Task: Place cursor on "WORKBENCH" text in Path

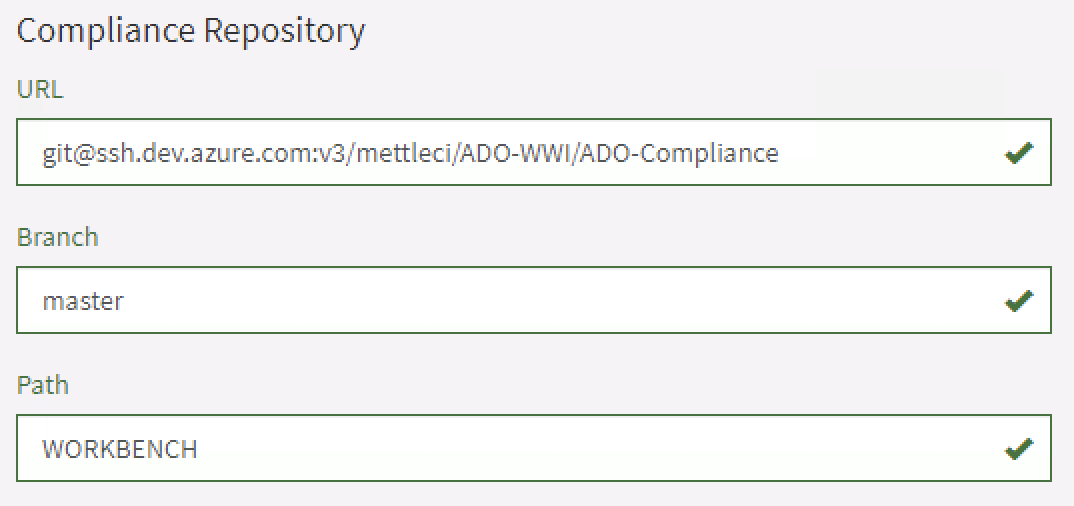Action: tap(119, 449)
